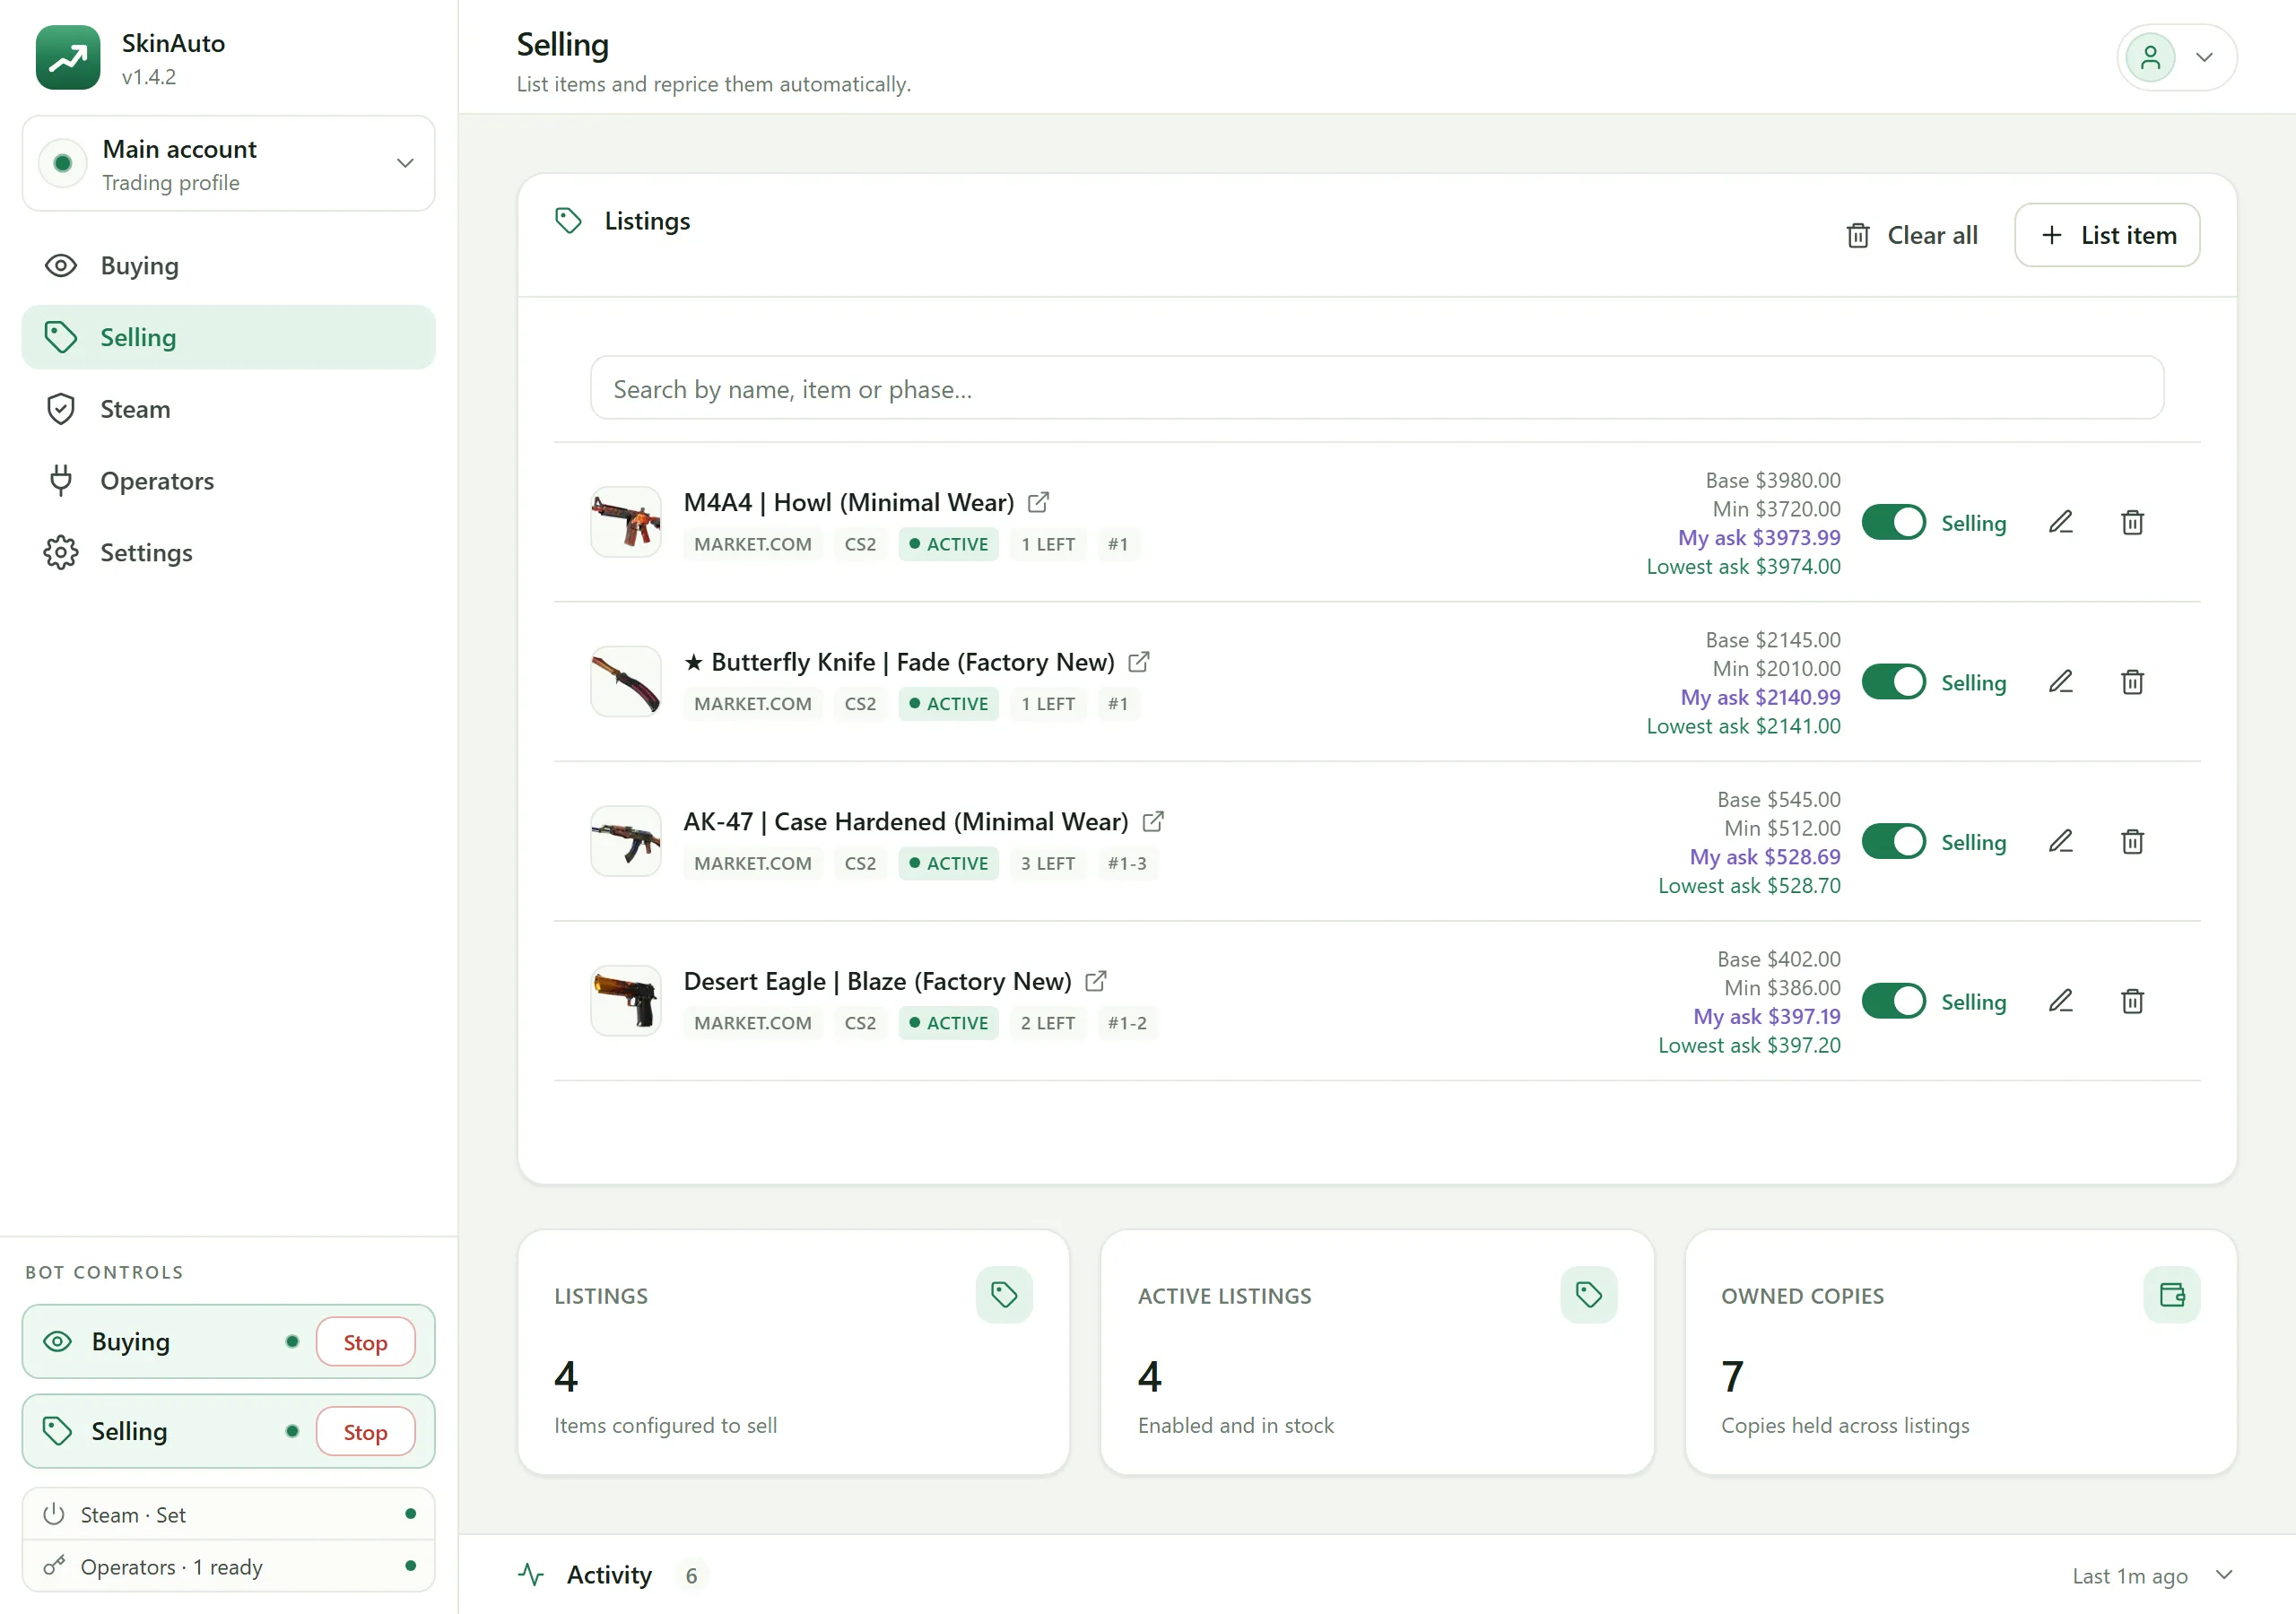
Task: Select Selling in the sidebar navigation
Action: click(228, 338)
